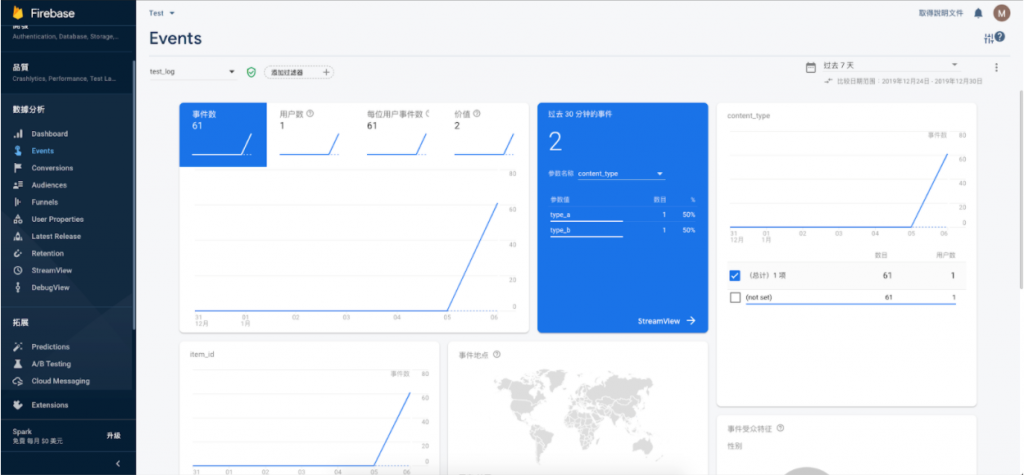Open 取得說明文件 documentation link
Screen dimensions: 1024x475
[x=940, y=12]
